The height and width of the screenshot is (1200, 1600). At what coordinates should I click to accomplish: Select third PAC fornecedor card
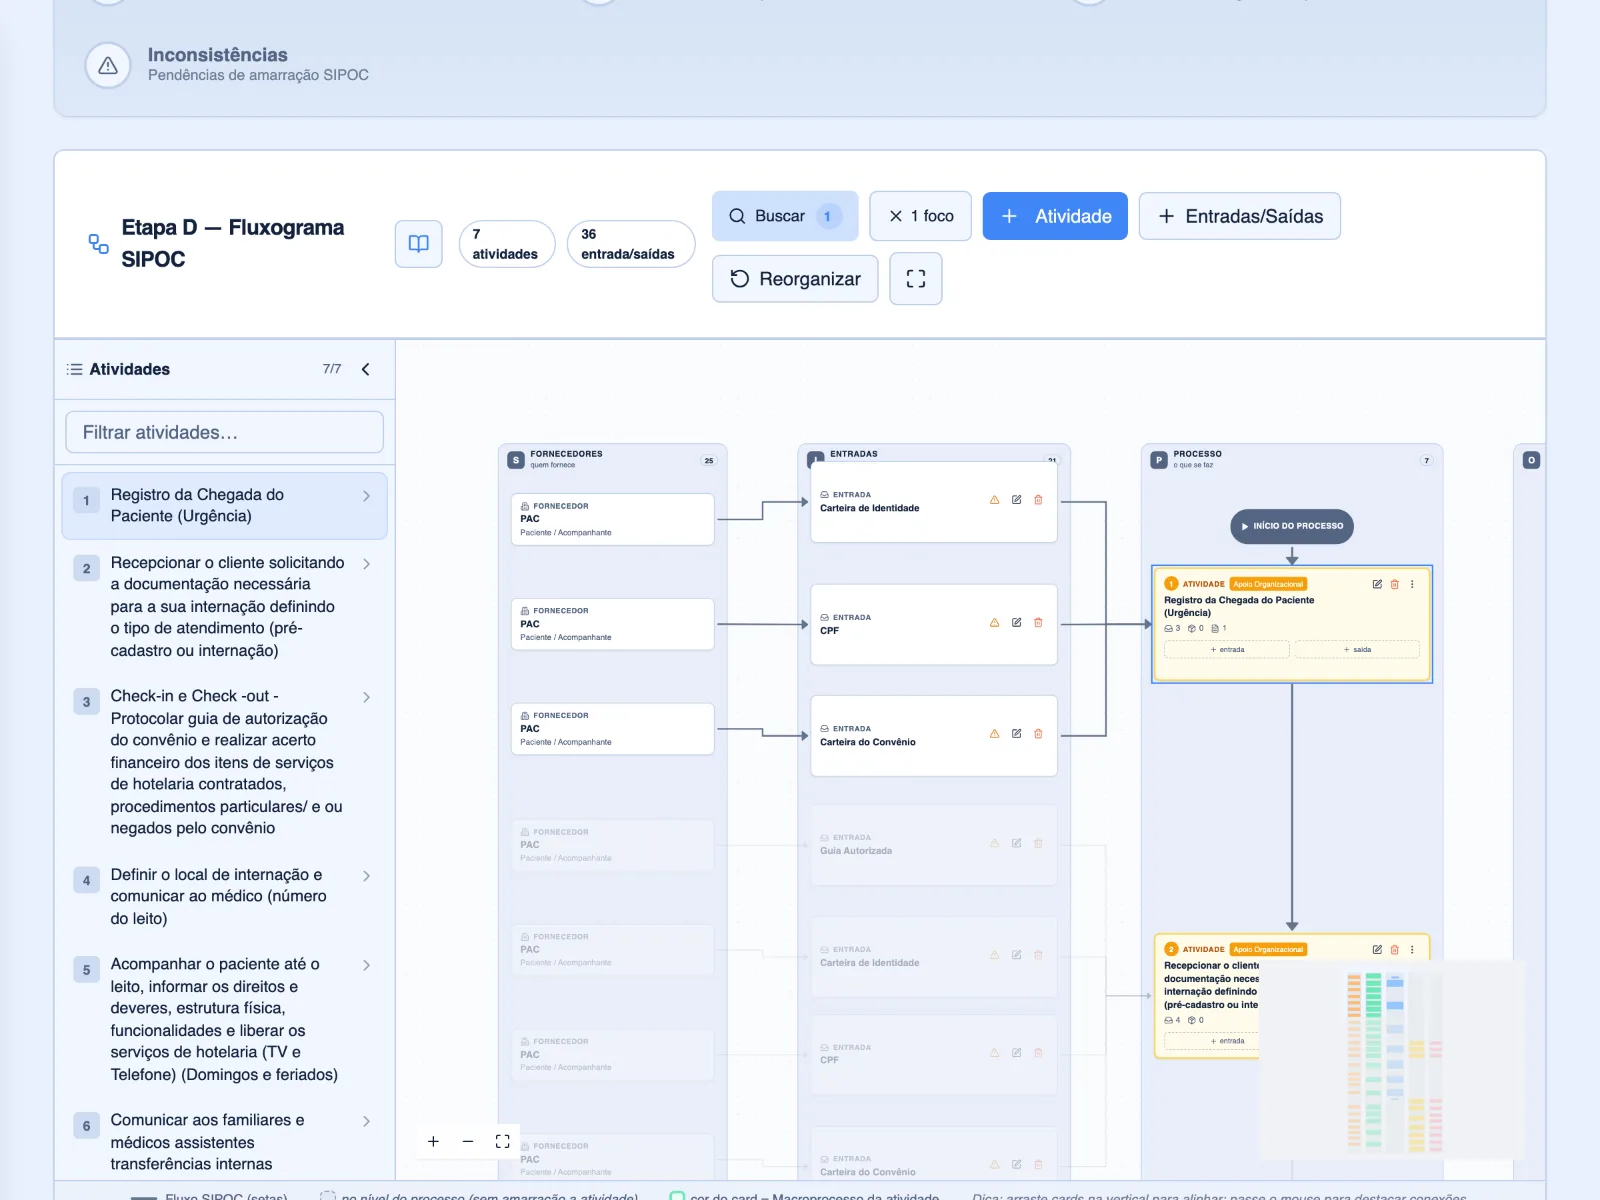612,729
